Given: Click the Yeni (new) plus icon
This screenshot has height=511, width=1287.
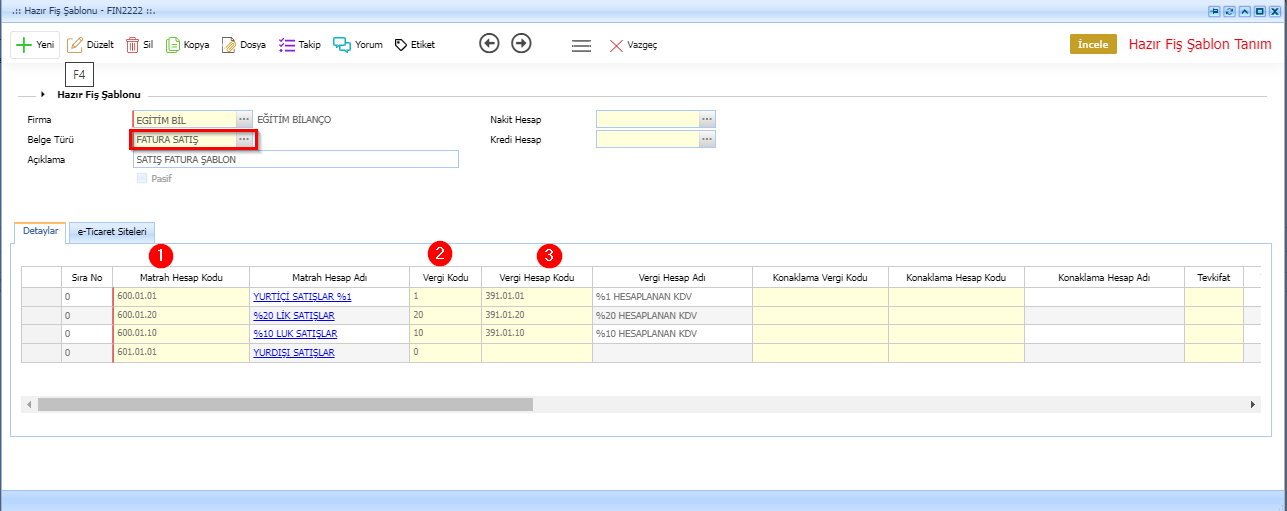Looking at the screenshot, I should pos(24,45).
